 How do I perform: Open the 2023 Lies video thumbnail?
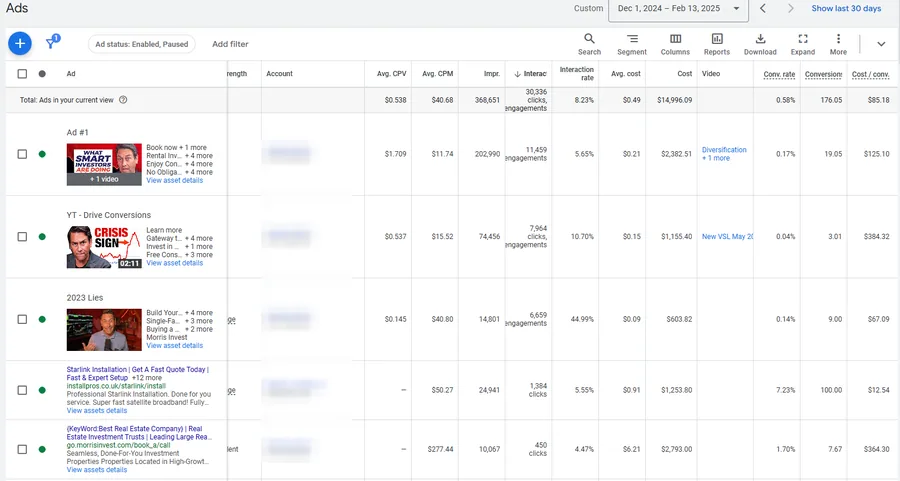(x=104, y=329)
